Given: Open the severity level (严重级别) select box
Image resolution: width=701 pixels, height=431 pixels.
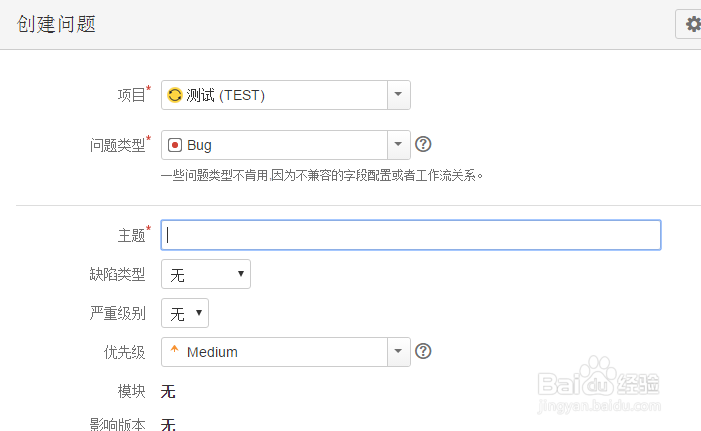Looking at the screenshot, I should pyautogui.click(x=185, y=313).
